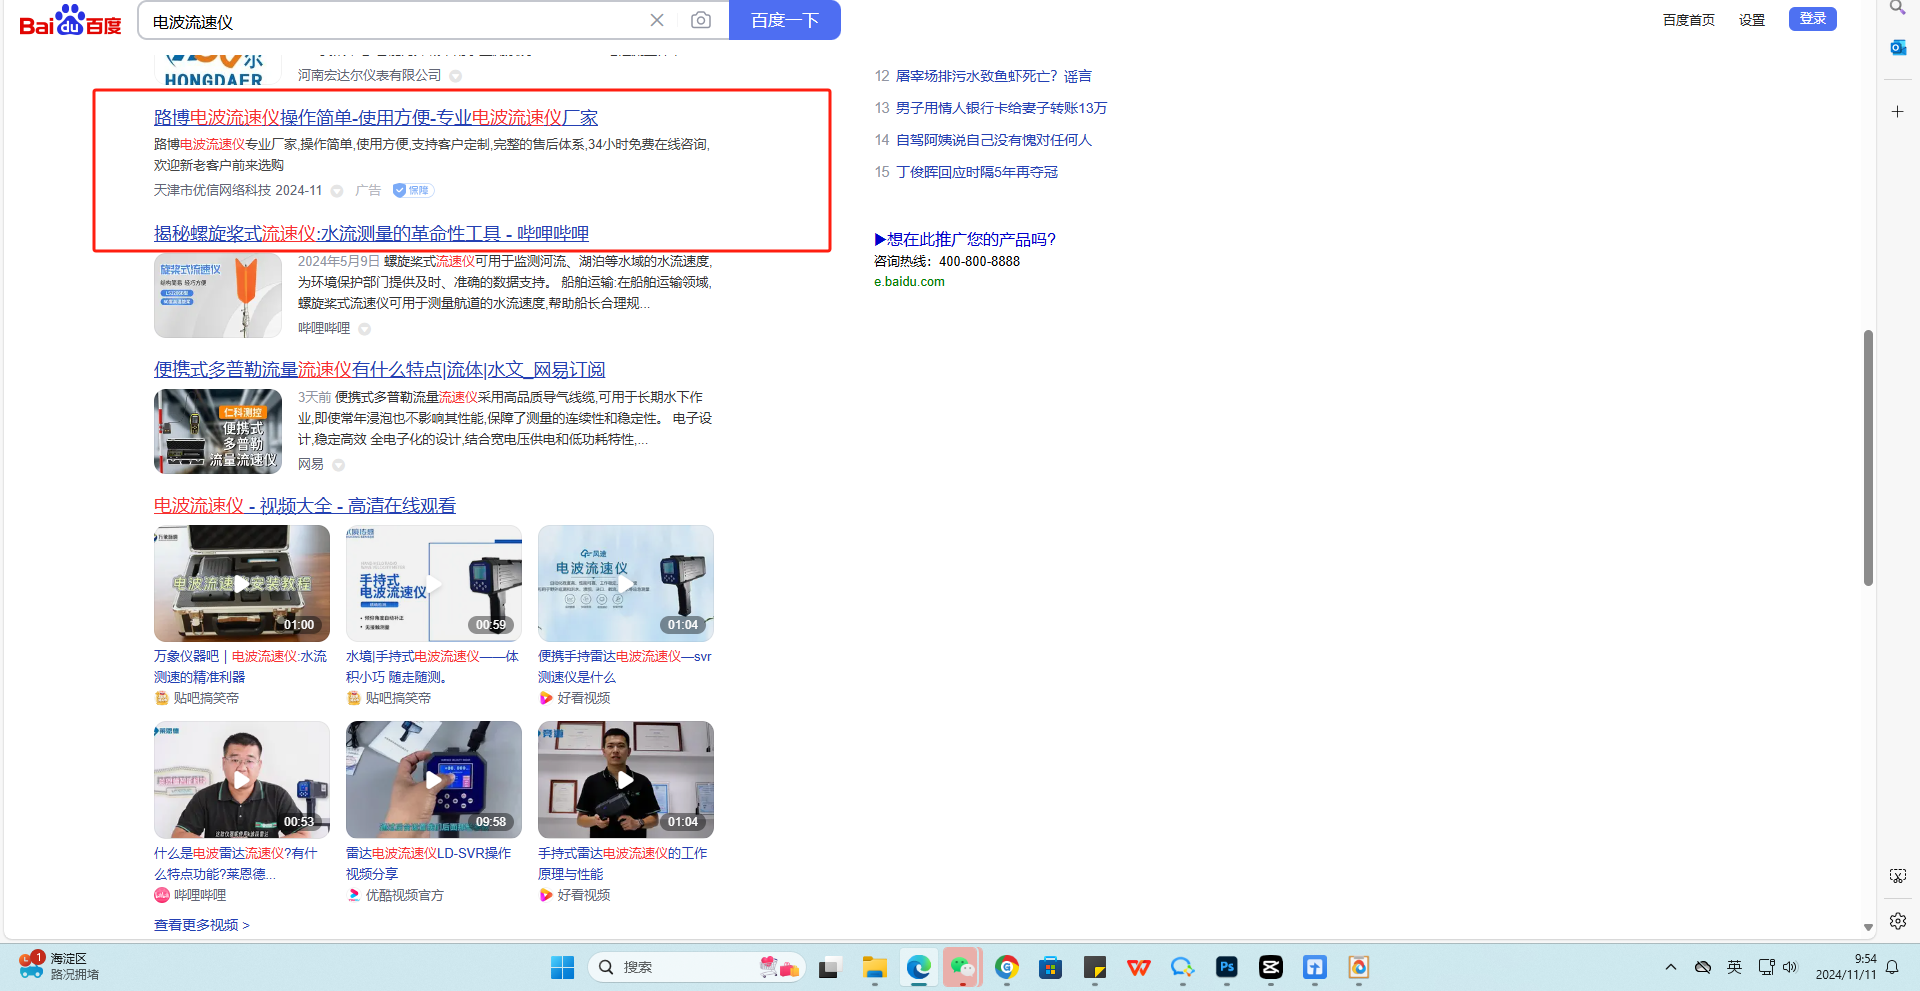The height and width of the screenshot is (991, 1920).
Task: Click the page vertical scrollbar thumb
Action: [1868, 457]
